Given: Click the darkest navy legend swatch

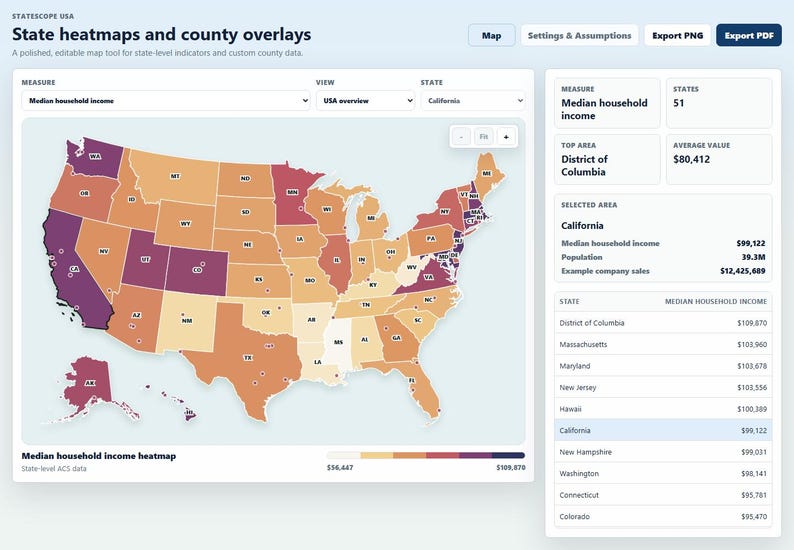Looking at the screenshot, I should (x=508, y=455).
